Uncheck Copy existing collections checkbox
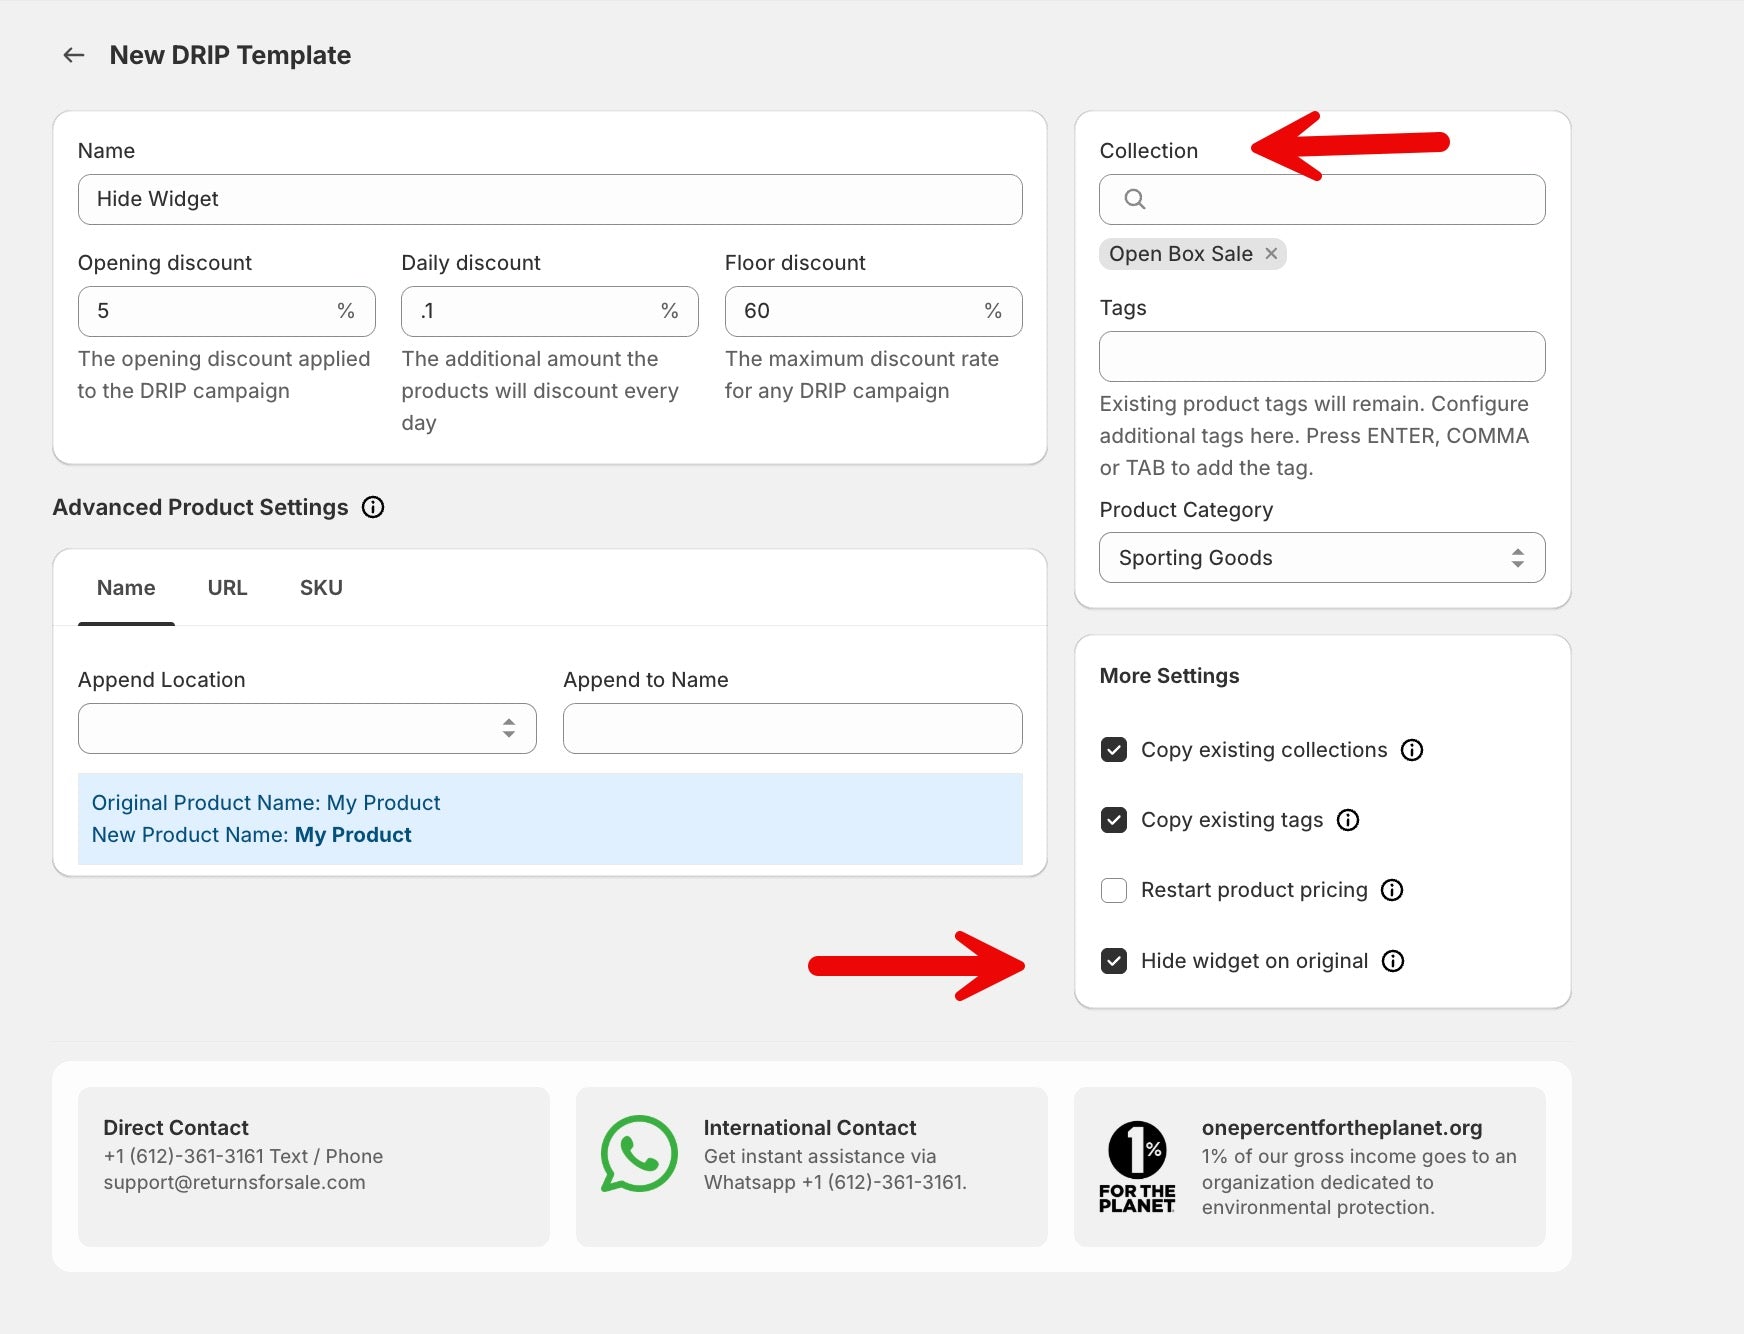This screenshot has width=1744, height=1334. 1114,750
